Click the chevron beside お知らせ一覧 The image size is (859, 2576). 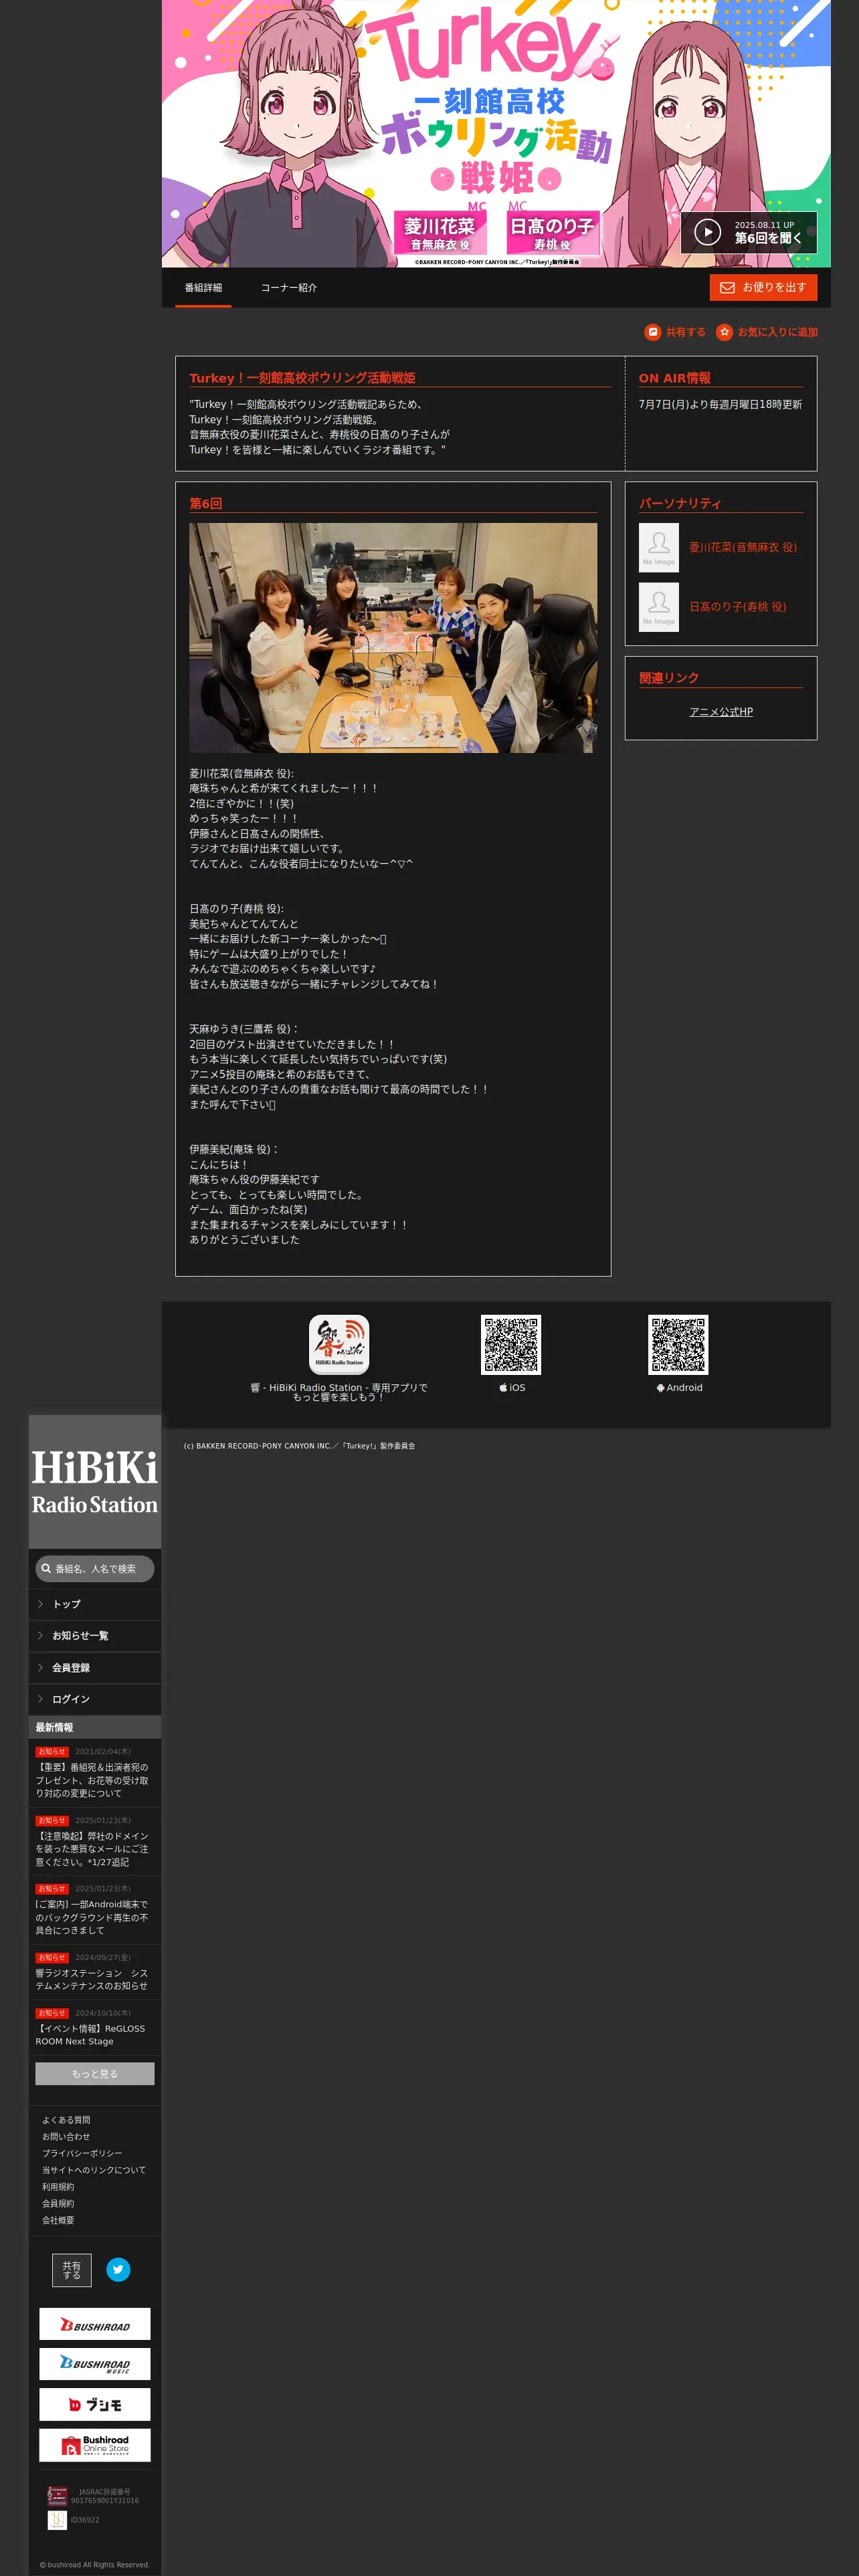pyautogui.click(x=40, y=1636)
